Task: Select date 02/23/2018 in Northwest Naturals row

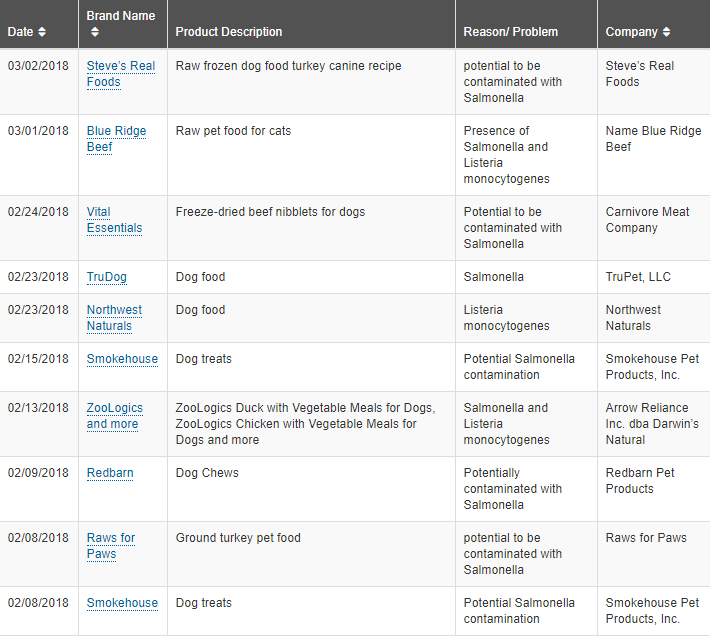Action: 38,310
